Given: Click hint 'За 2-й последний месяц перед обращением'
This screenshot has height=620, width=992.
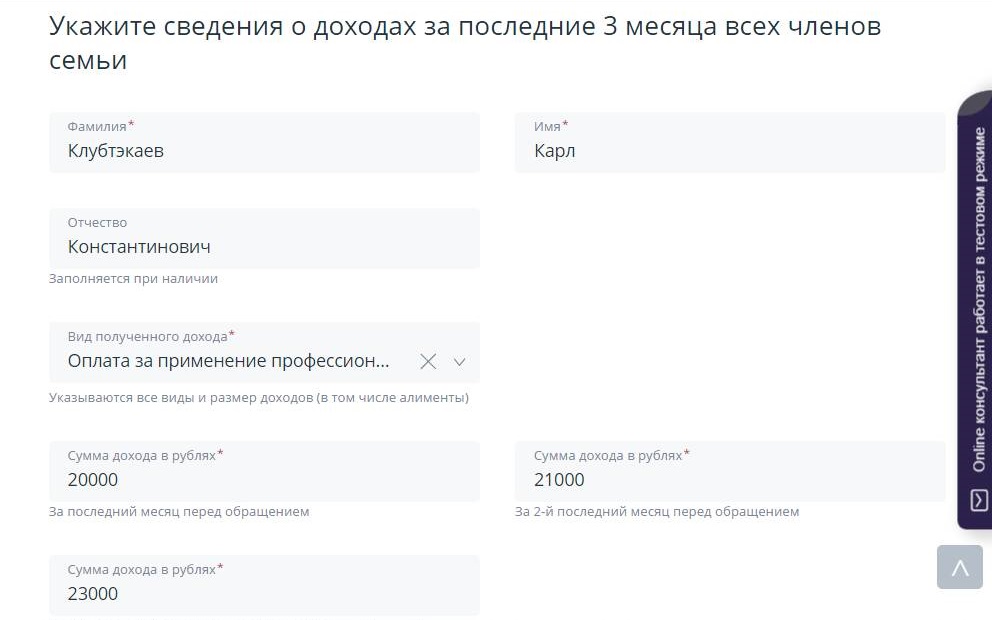Looking at the screenshot, I should coord(656,512).
